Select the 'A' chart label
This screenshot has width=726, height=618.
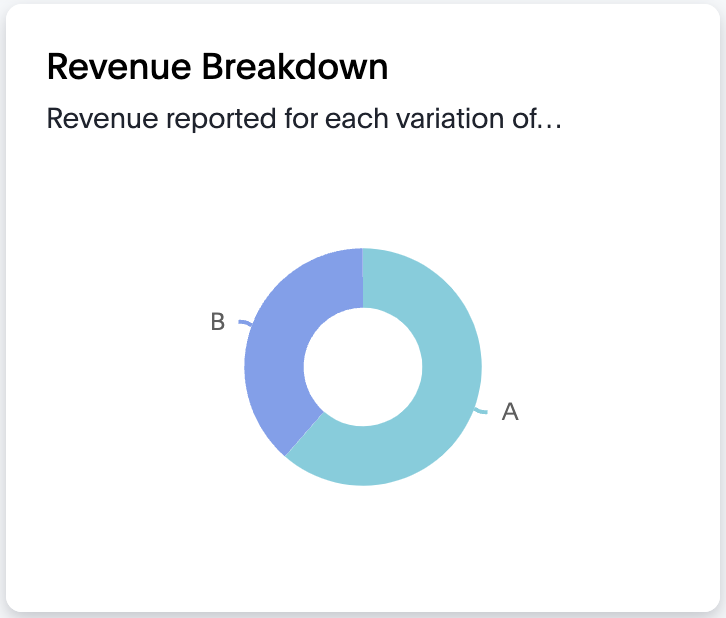click(x=510, y=412)
